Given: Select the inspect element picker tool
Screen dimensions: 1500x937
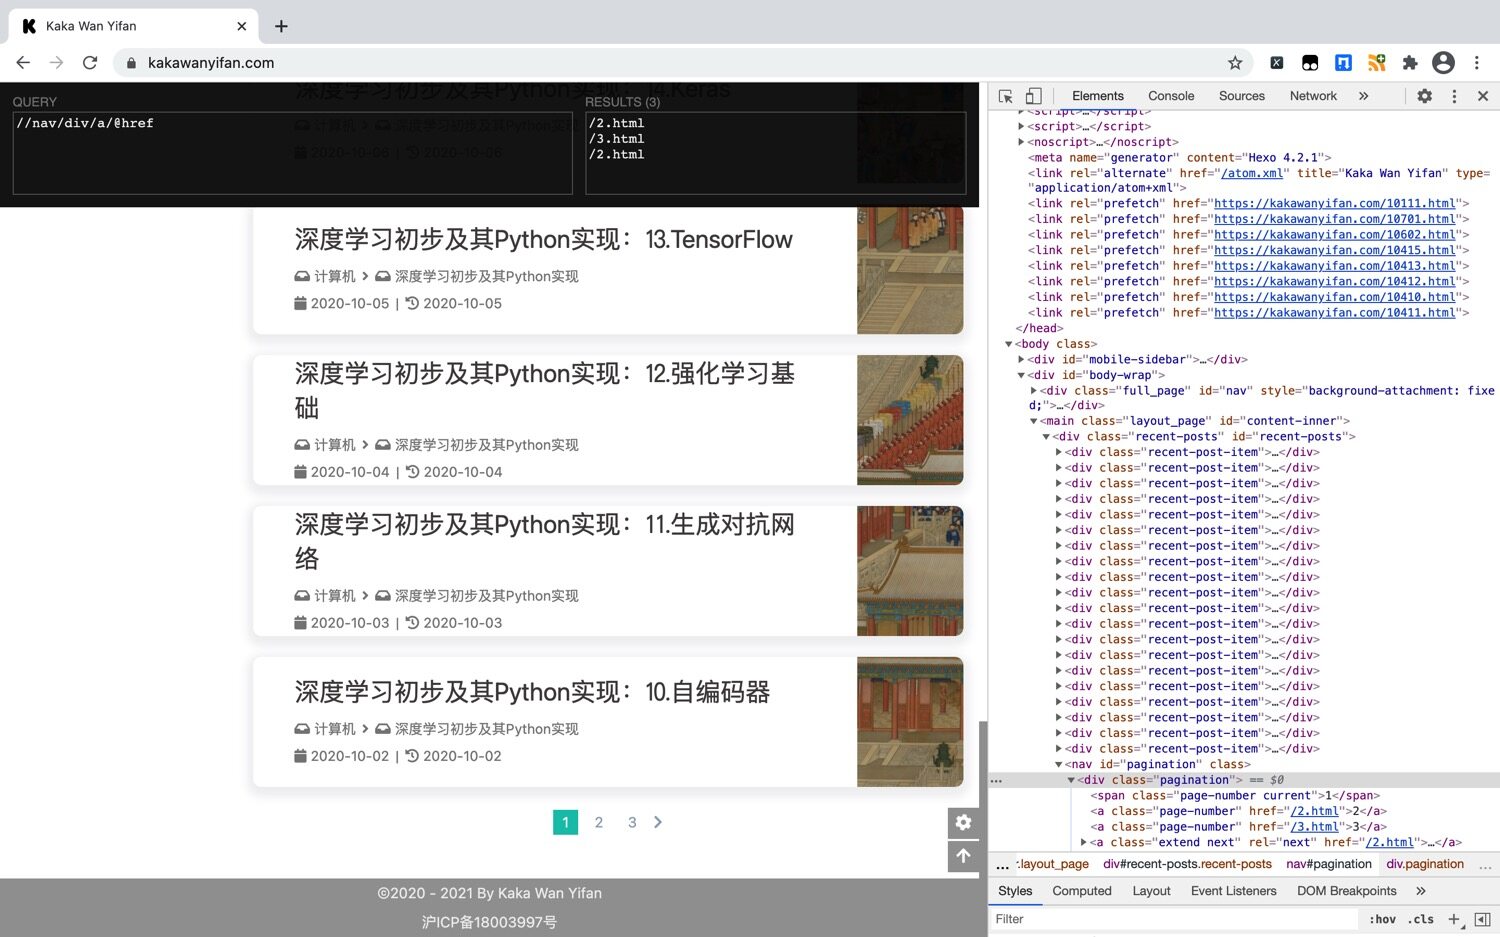Looking at the screenshot, I should (1003, 95).
